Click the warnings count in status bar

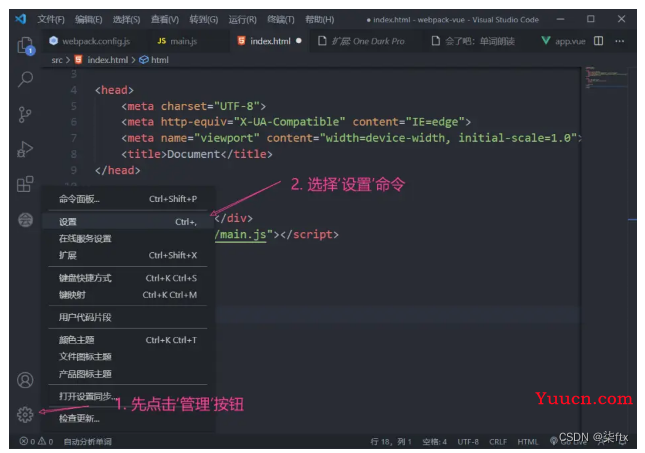pos(45,441)
